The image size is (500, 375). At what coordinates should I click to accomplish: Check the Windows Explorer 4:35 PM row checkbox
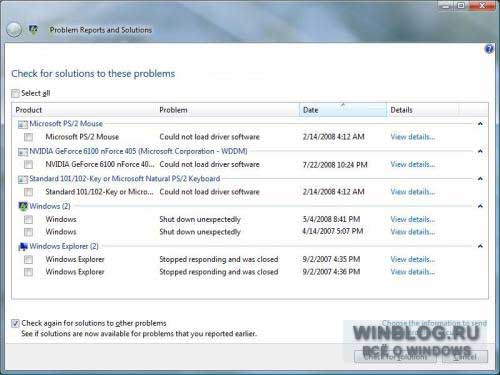tap(28, 259)
